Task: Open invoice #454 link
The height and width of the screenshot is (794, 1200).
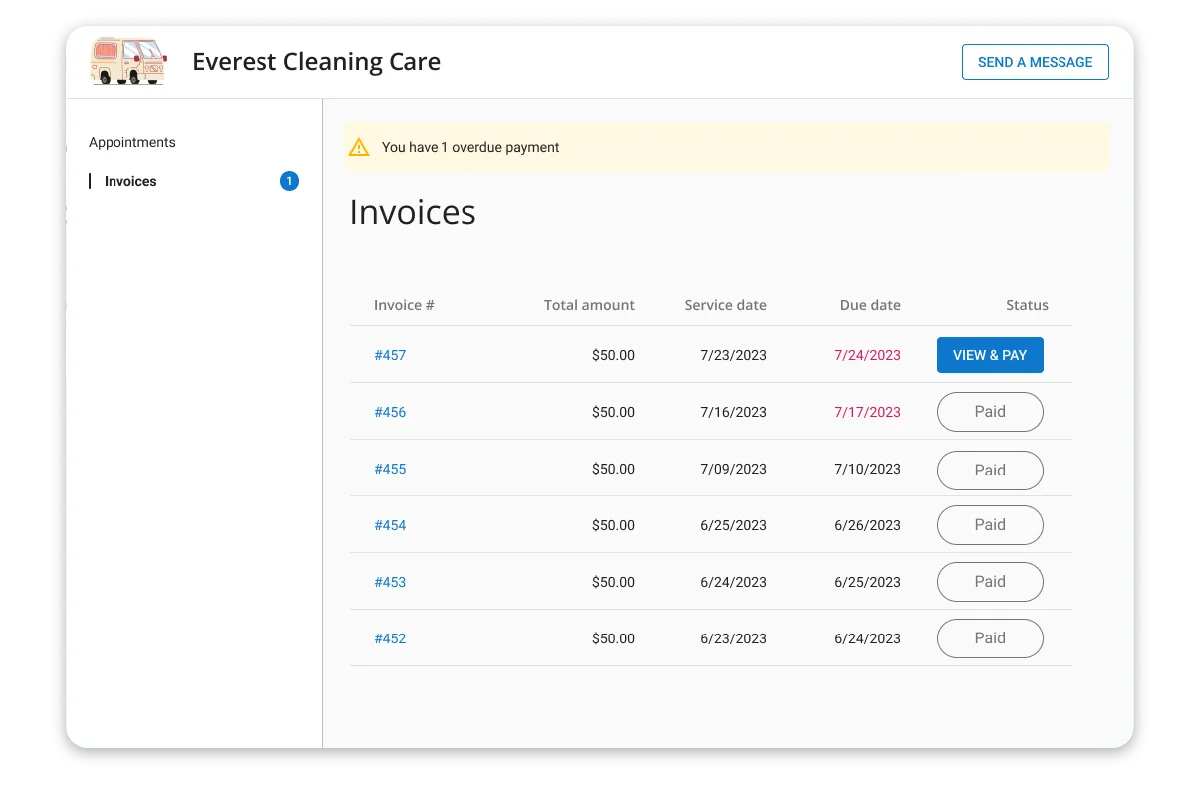Action: click(x=390, y=525)
